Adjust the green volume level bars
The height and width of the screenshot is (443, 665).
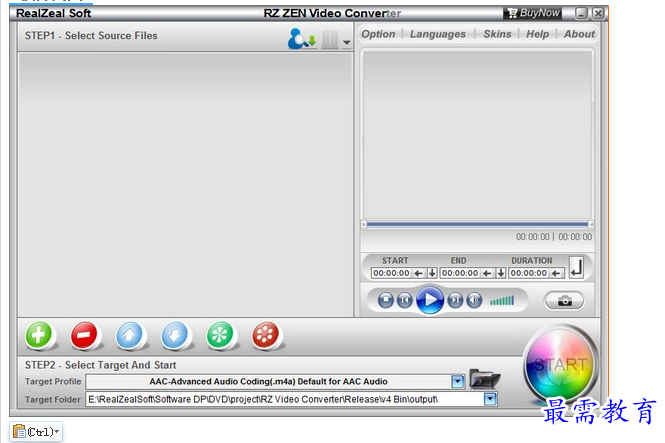[x=502, y=301]
